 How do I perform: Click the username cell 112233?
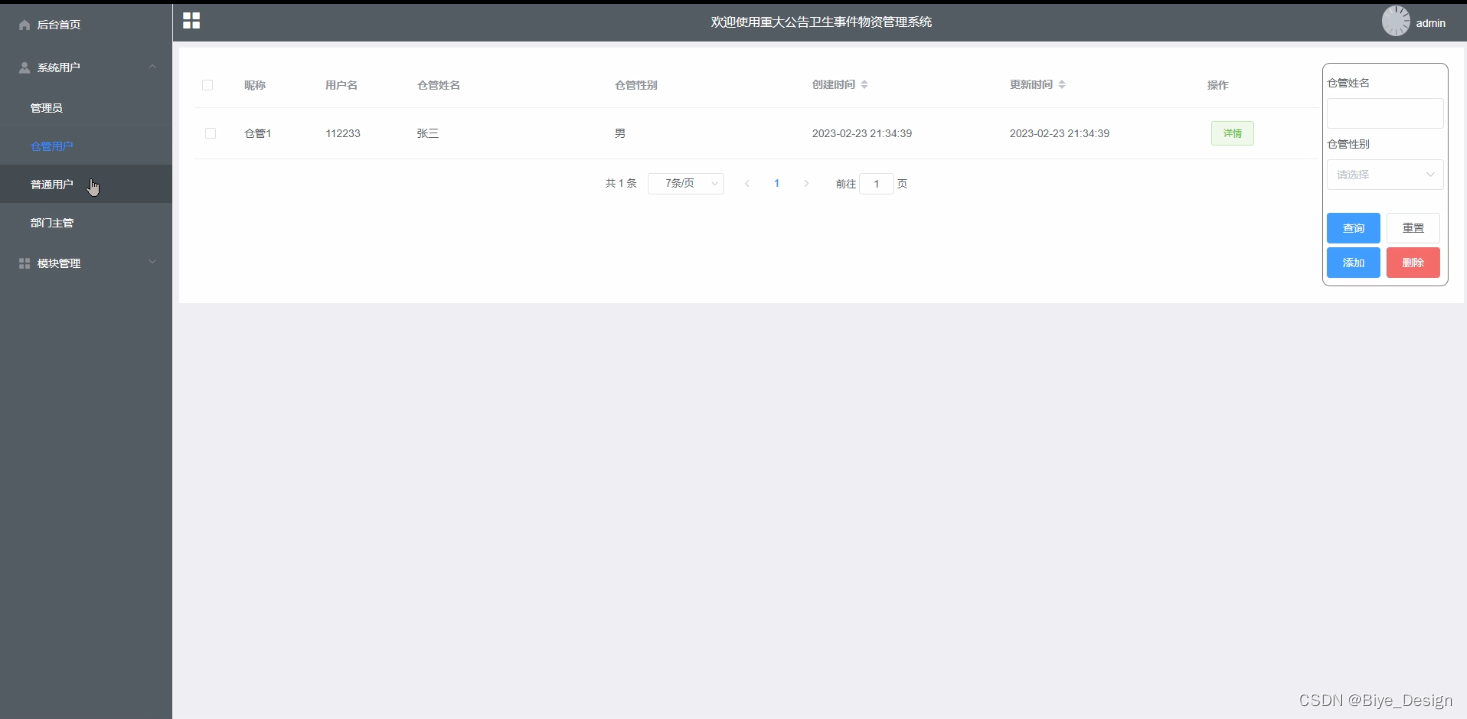click(x=343, y=133)
